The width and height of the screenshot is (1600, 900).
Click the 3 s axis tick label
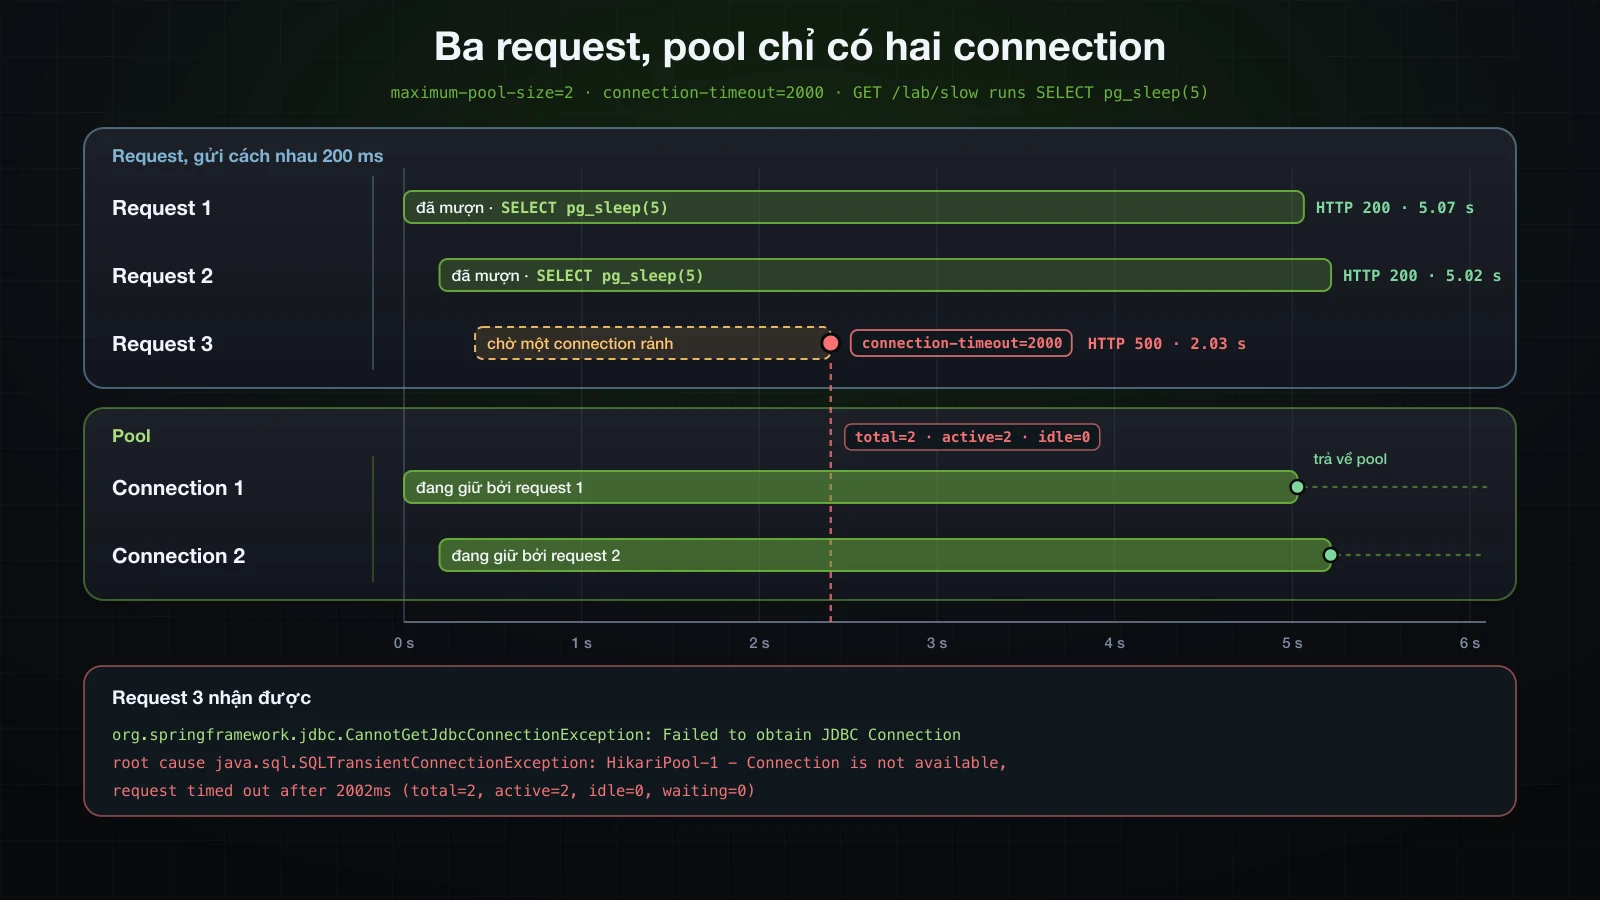(937, 643)
